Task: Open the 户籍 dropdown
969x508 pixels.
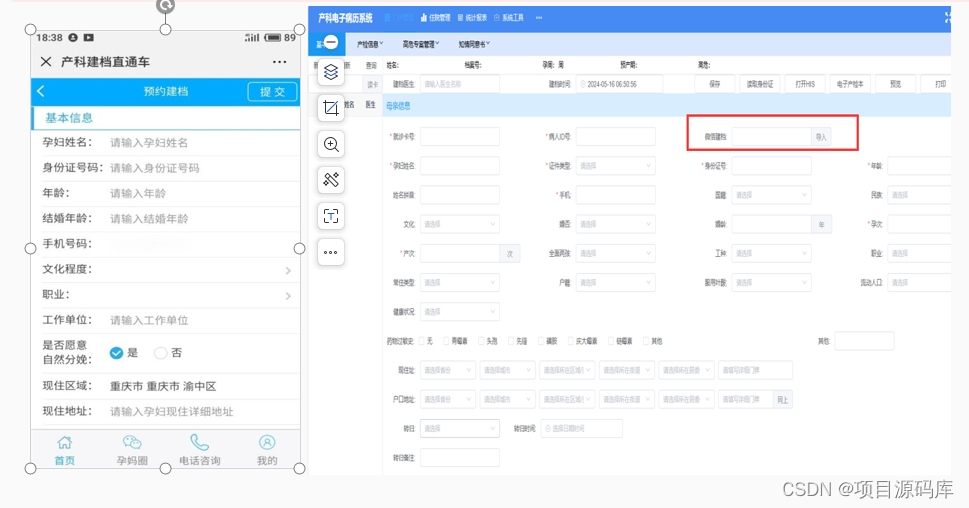Action: pyautogui.click(x=616, y=282)
